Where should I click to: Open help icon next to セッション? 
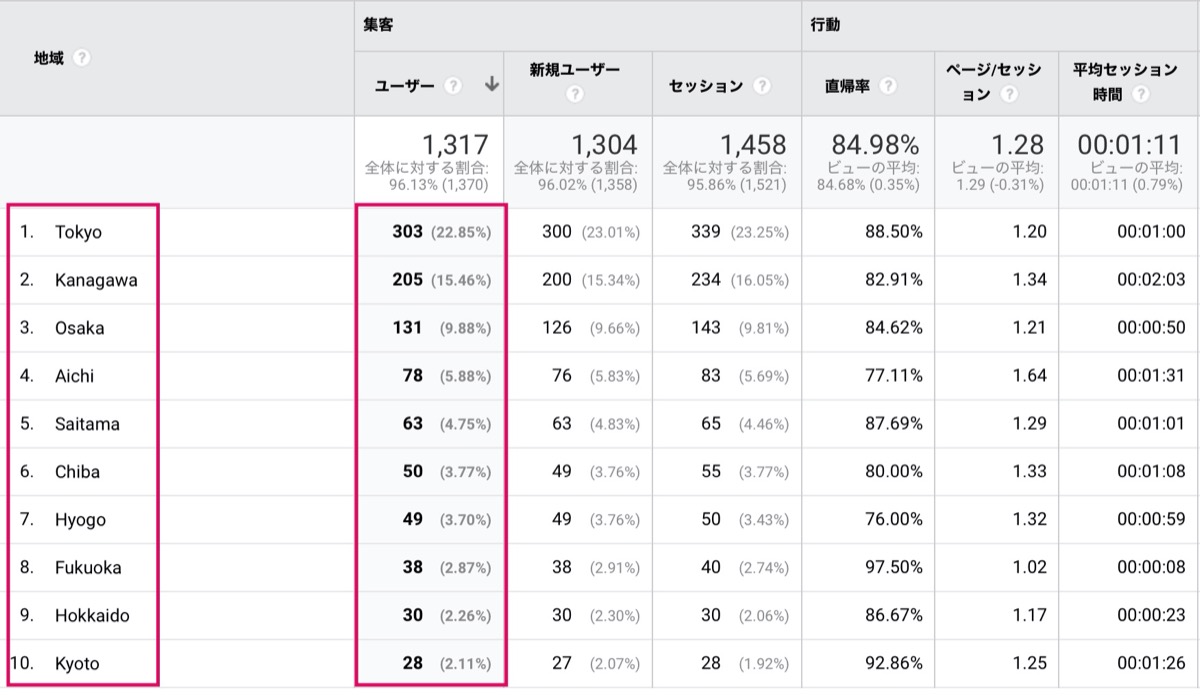click(762, 86)
